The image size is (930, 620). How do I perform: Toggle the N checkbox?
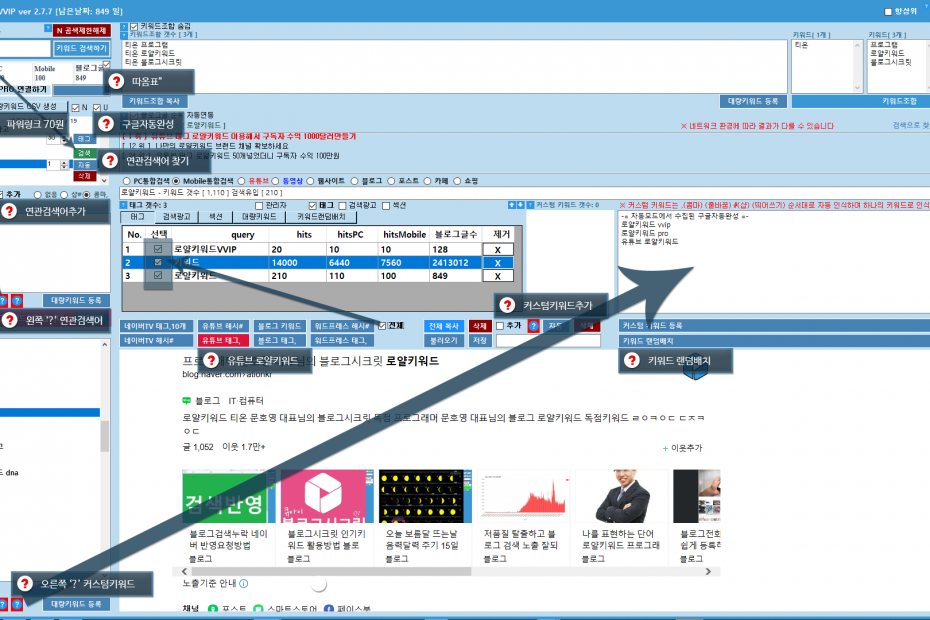75,108
